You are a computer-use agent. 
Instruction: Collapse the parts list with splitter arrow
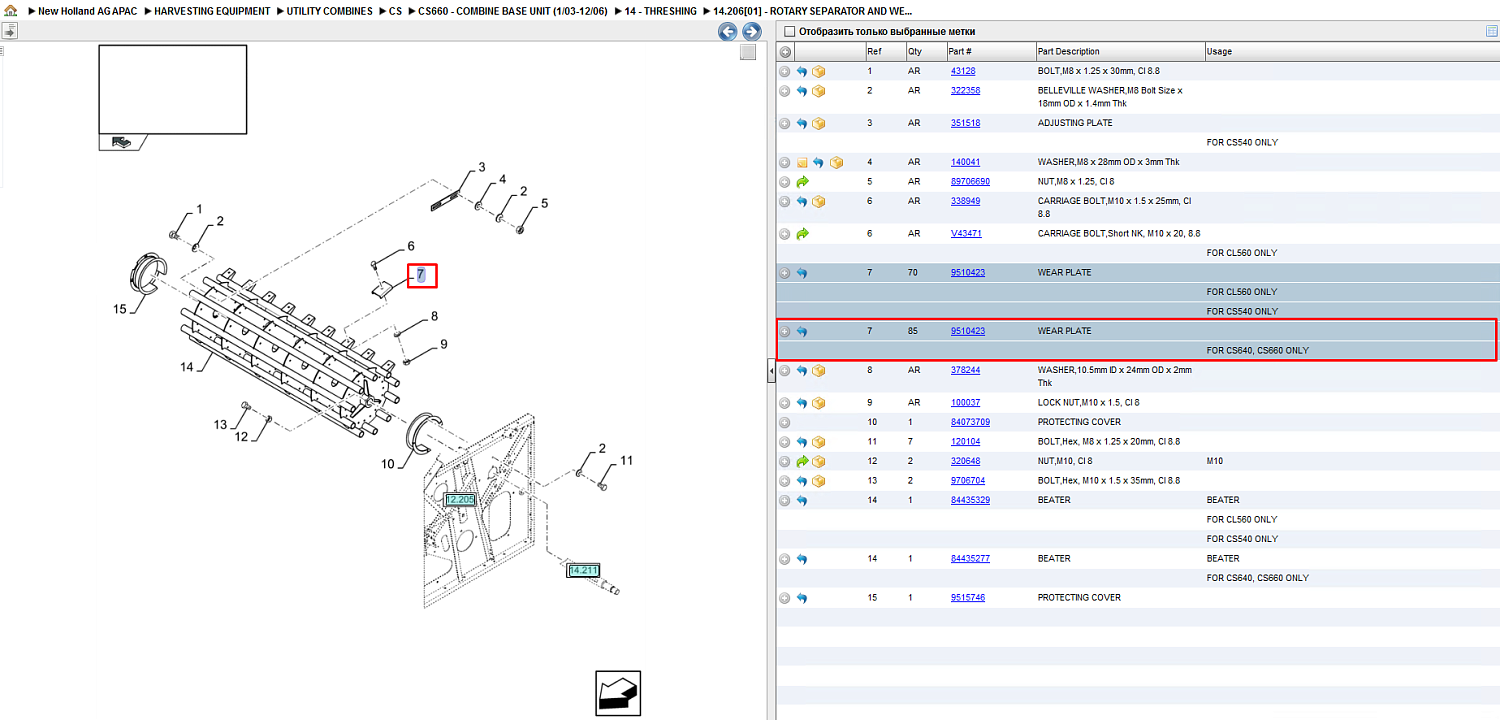(x=771, y=372)
